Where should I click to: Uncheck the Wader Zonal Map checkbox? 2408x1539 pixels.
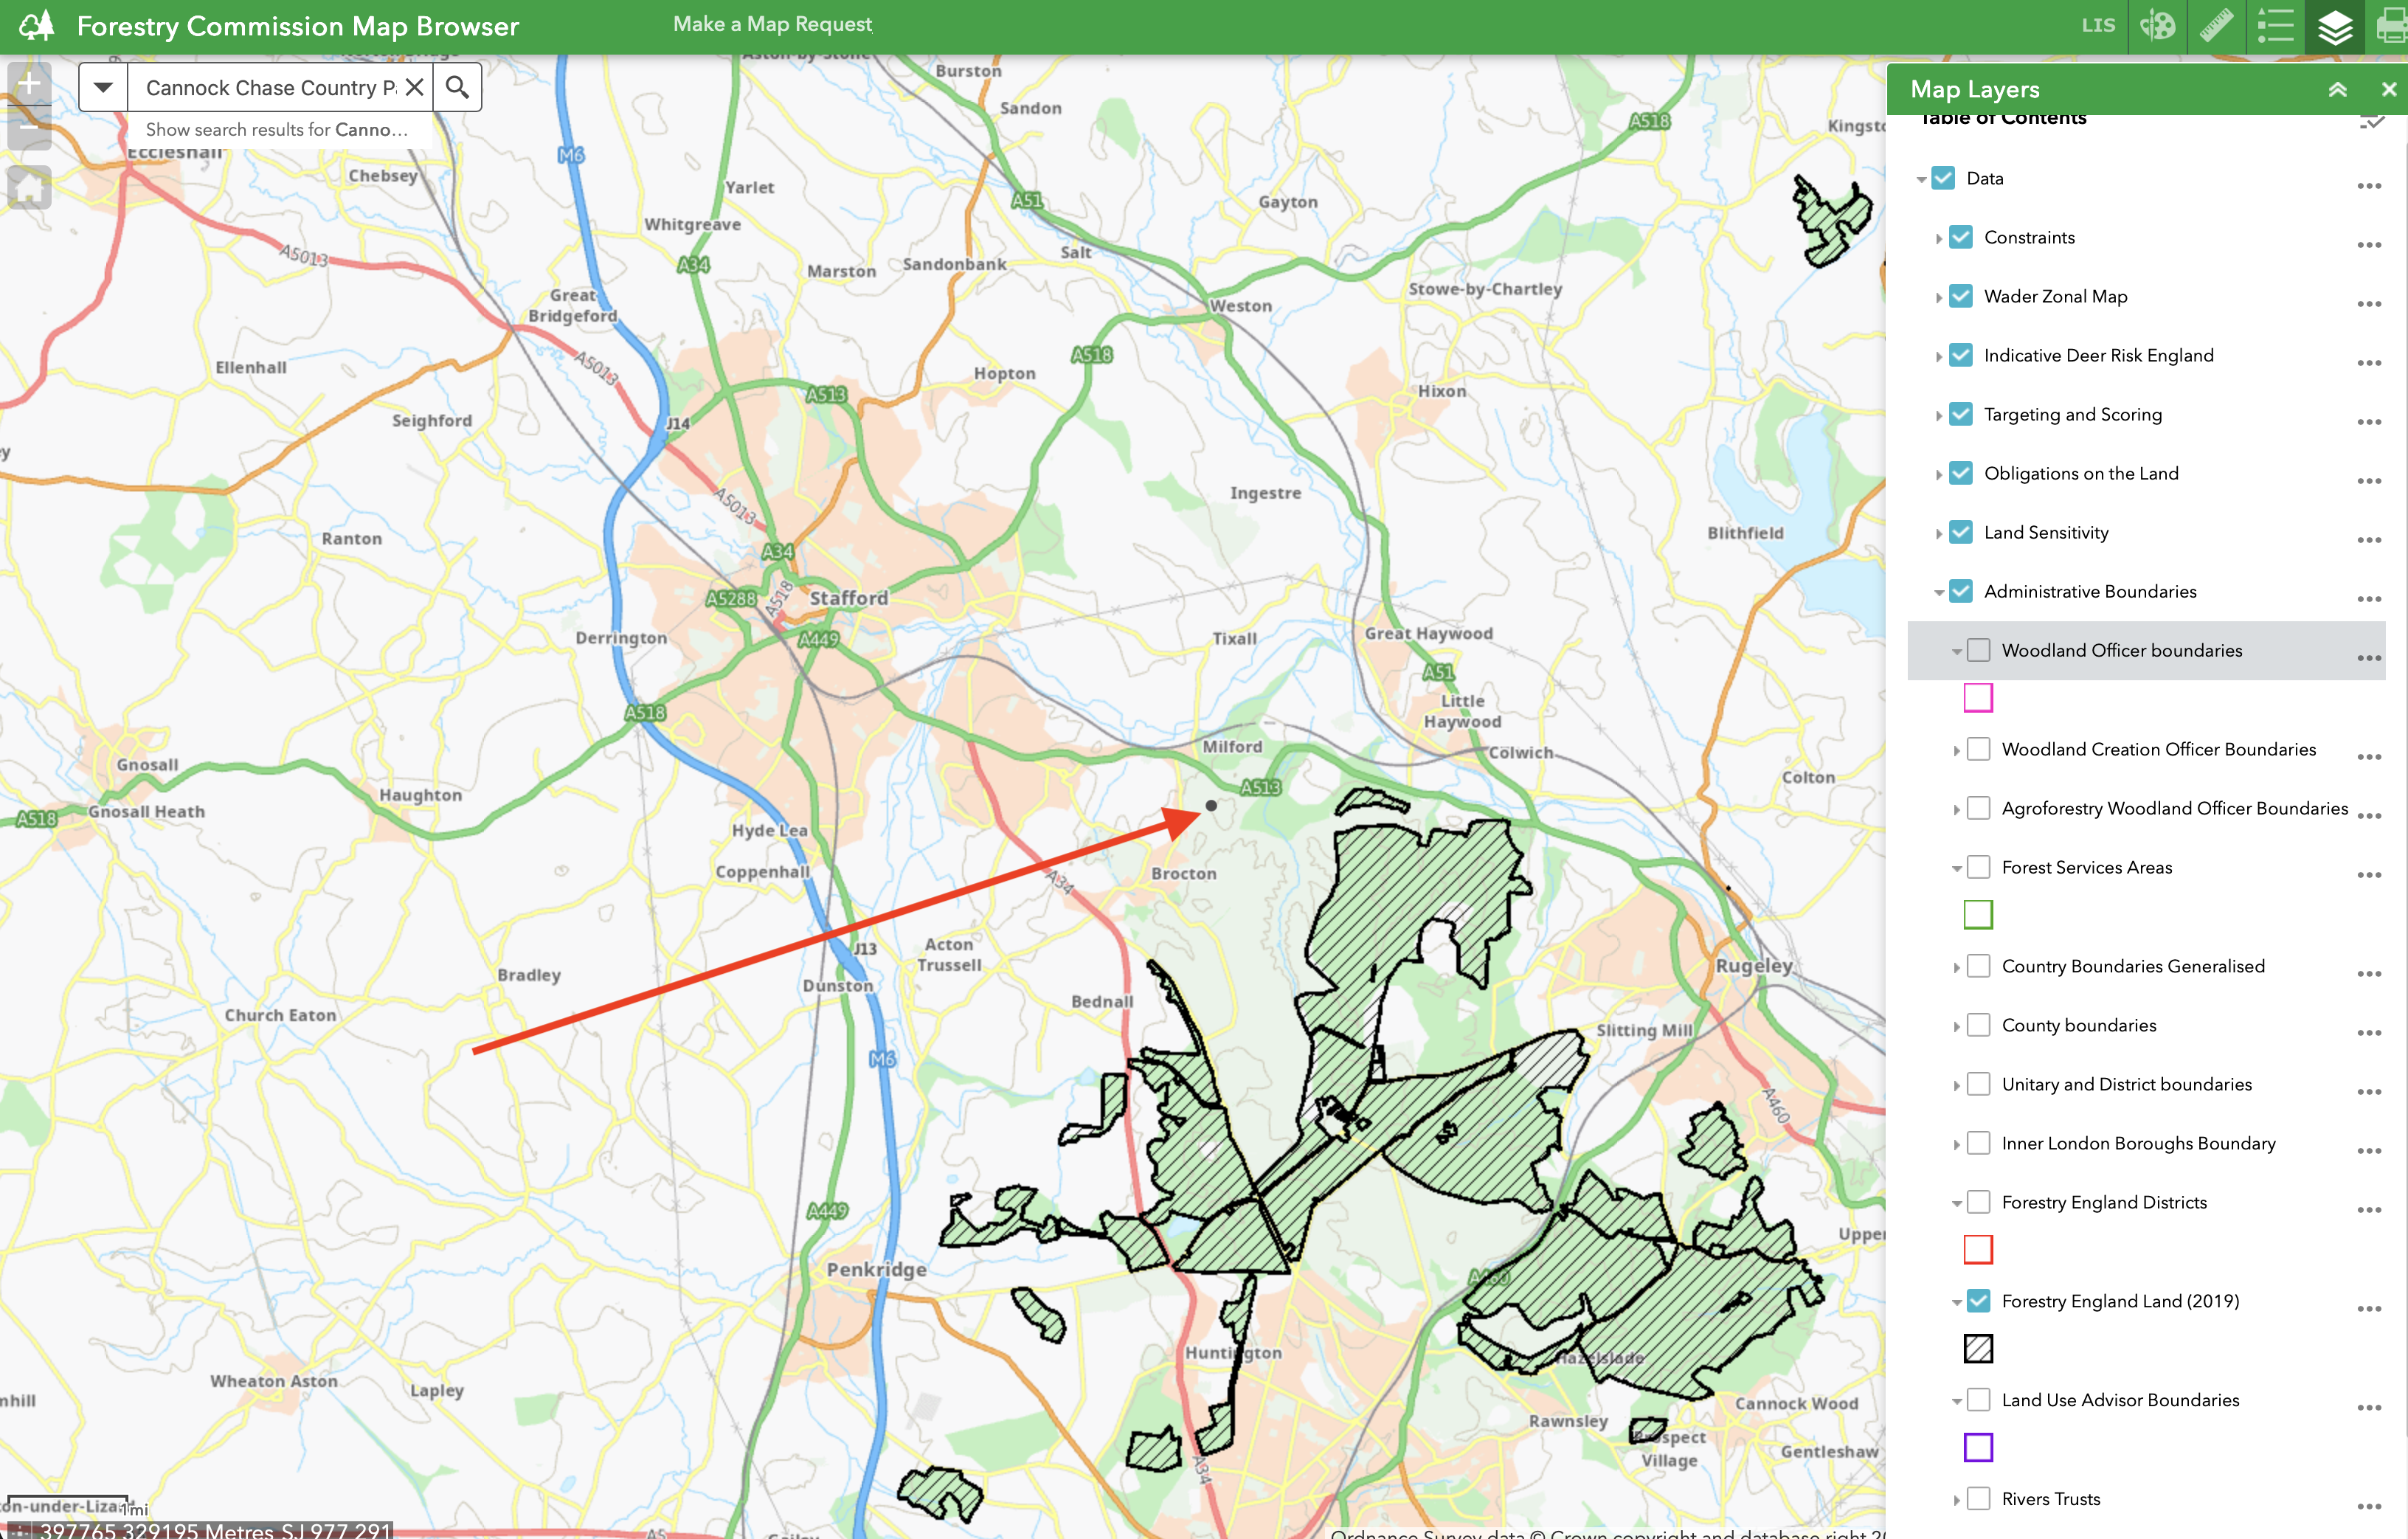[x=1961, y=296]
